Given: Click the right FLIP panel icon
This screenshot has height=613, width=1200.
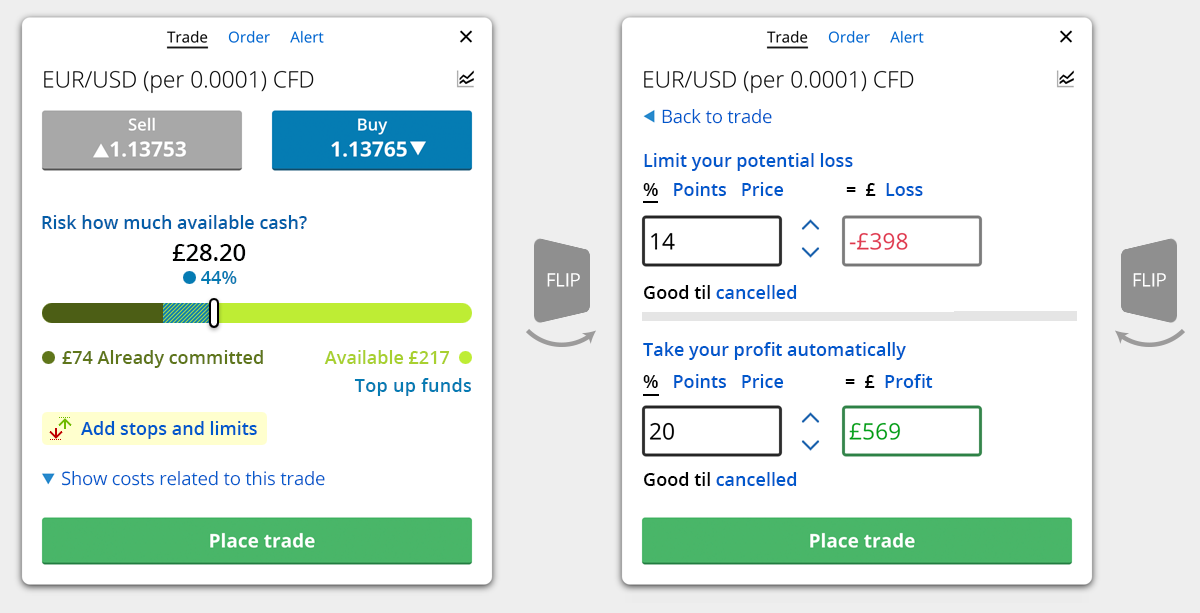Looking at the screenshot, I should pos(1148,280).
